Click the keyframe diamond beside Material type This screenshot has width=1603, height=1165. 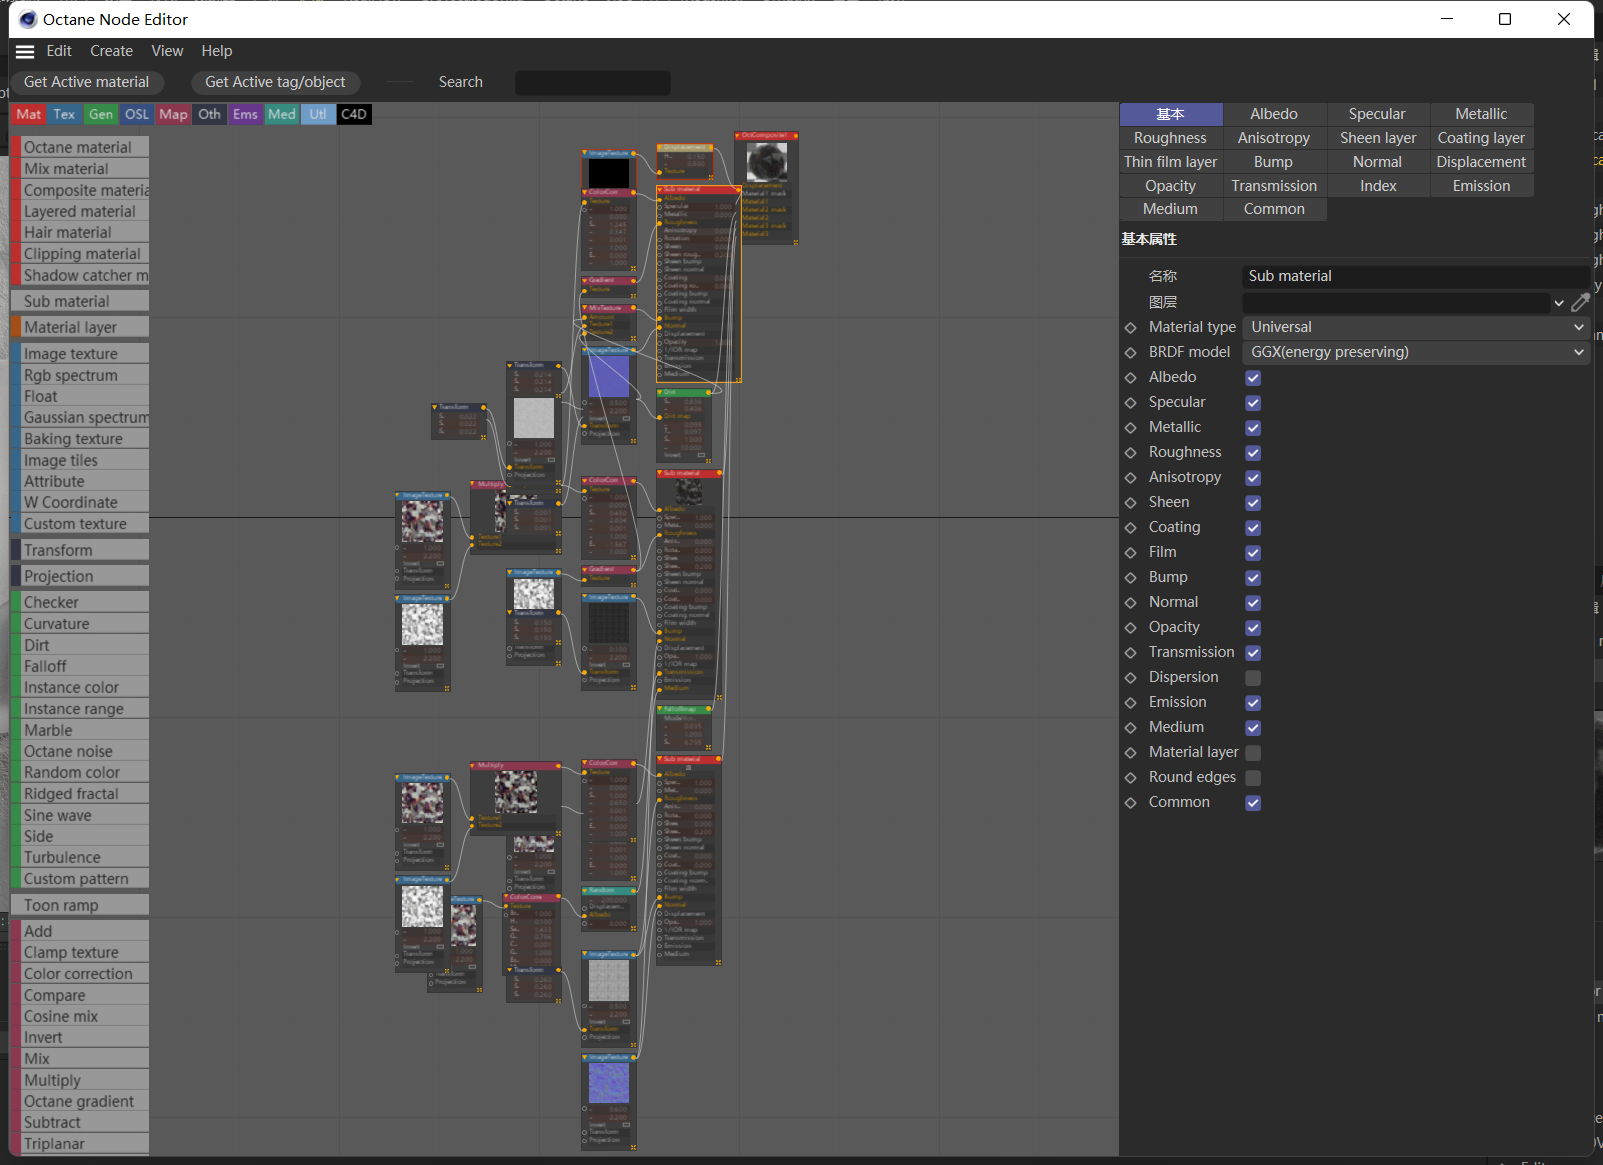(x=1131, y=328)
